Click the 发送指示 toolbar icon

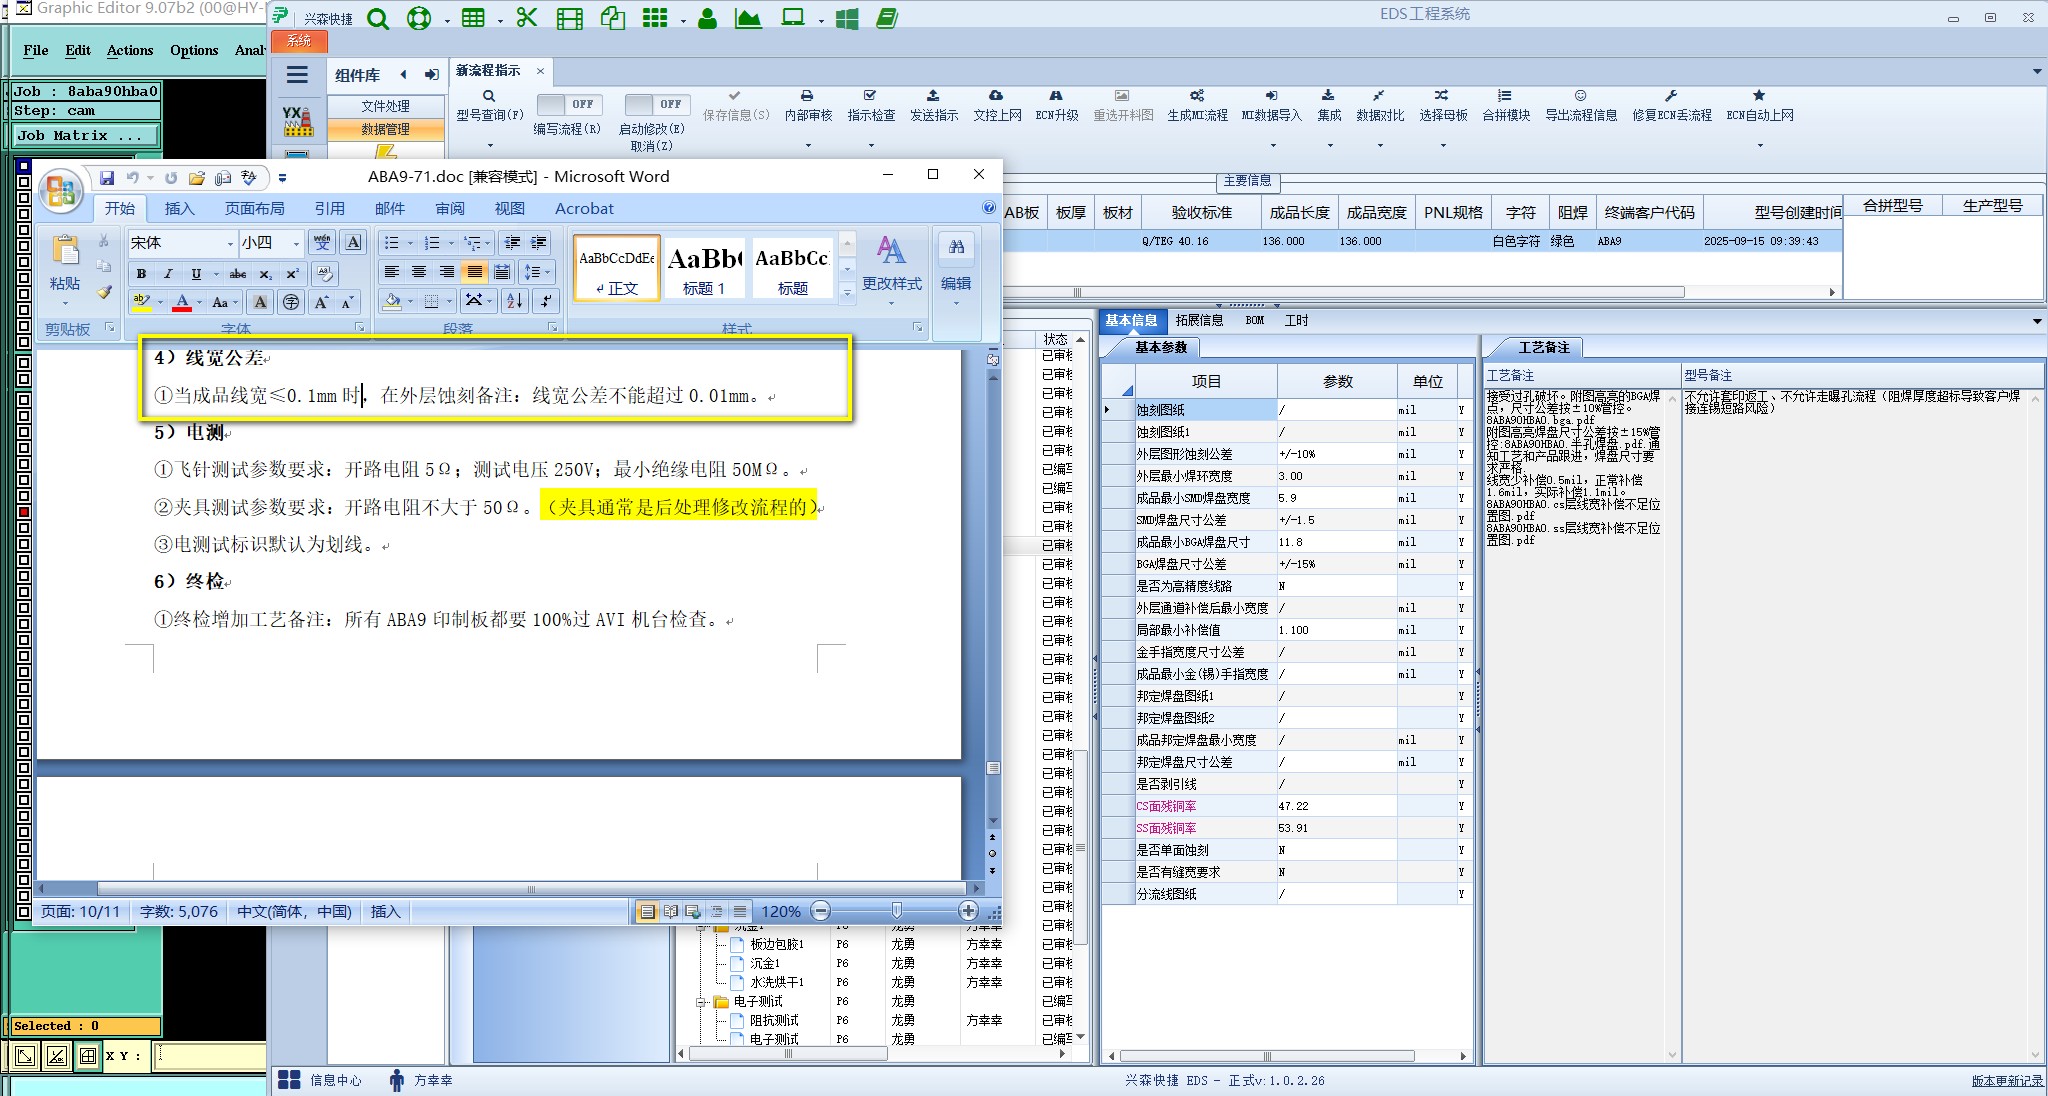click(933, 97)
